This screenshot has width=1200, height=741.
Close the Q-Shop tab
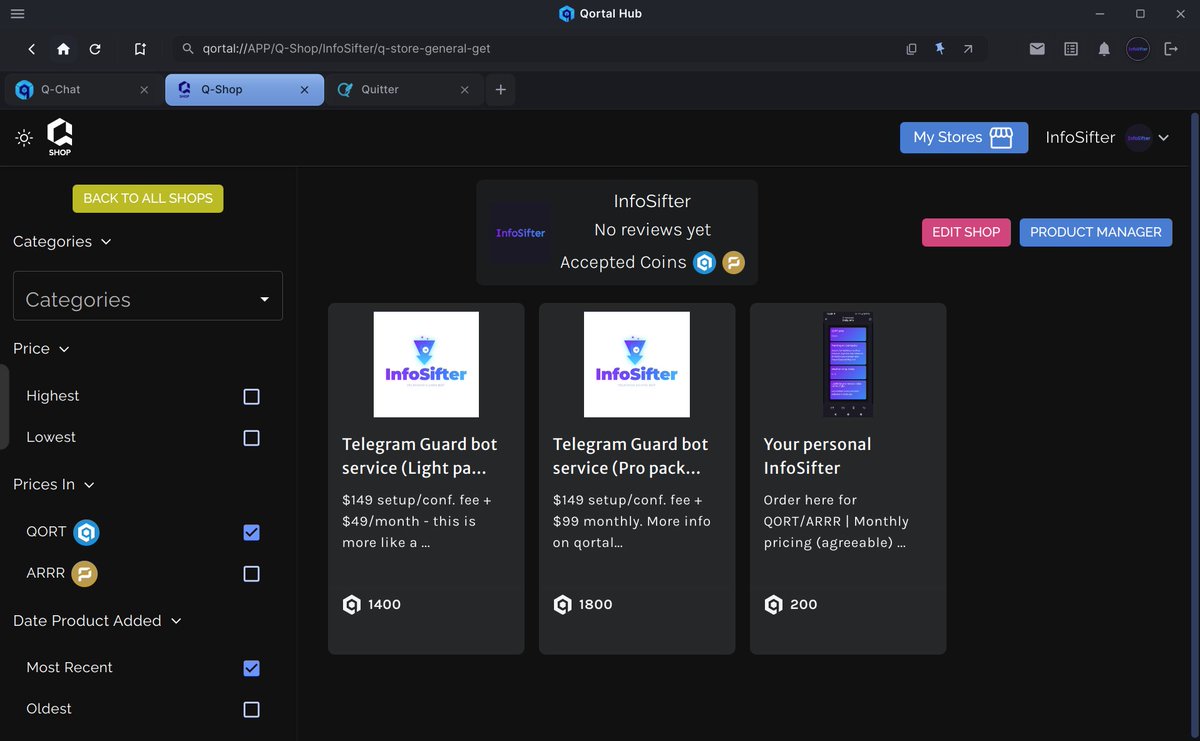point(305,90)
